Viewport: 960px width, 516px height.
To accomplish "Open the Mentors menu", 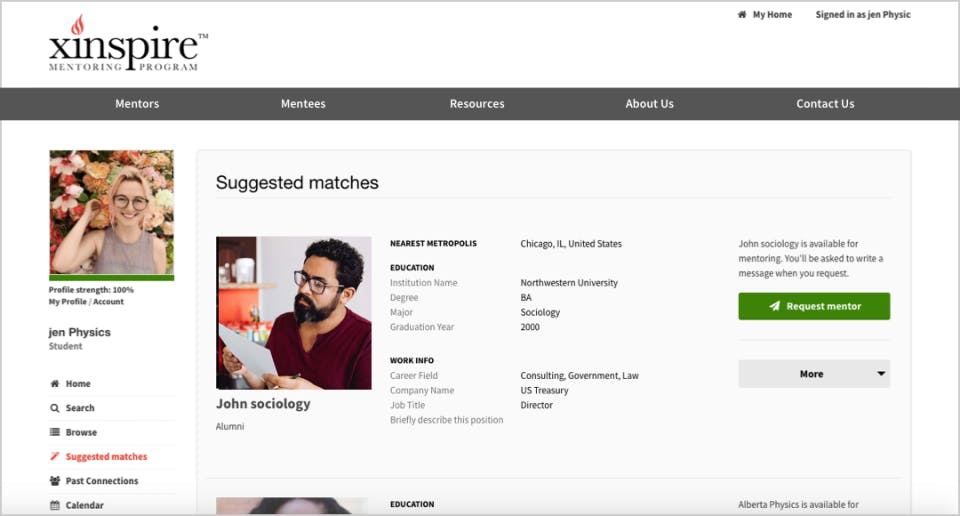I will (x=137, y=103).
